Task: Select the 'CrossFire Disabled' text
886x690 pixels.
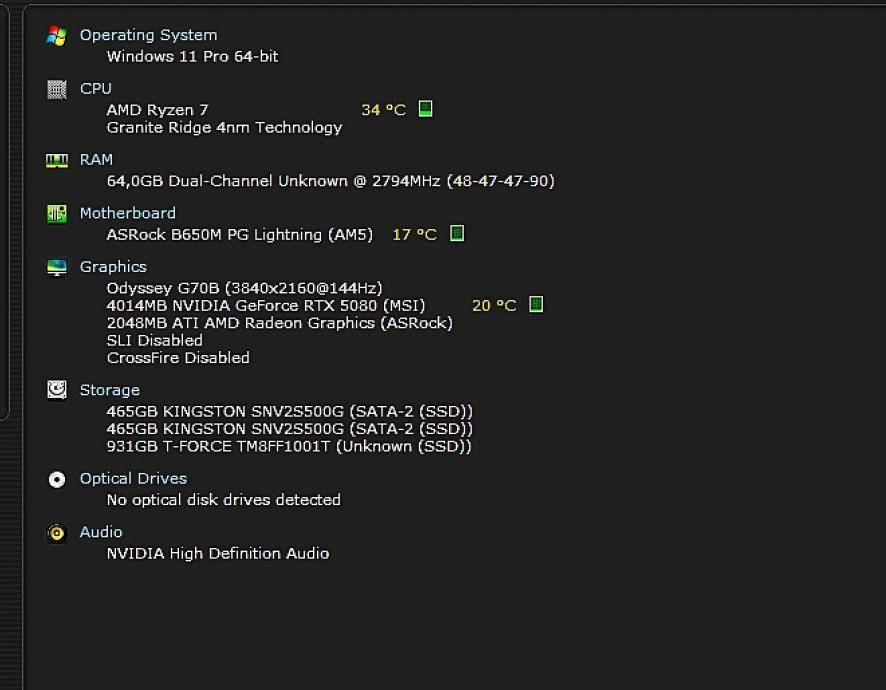Action: [178, 358]
